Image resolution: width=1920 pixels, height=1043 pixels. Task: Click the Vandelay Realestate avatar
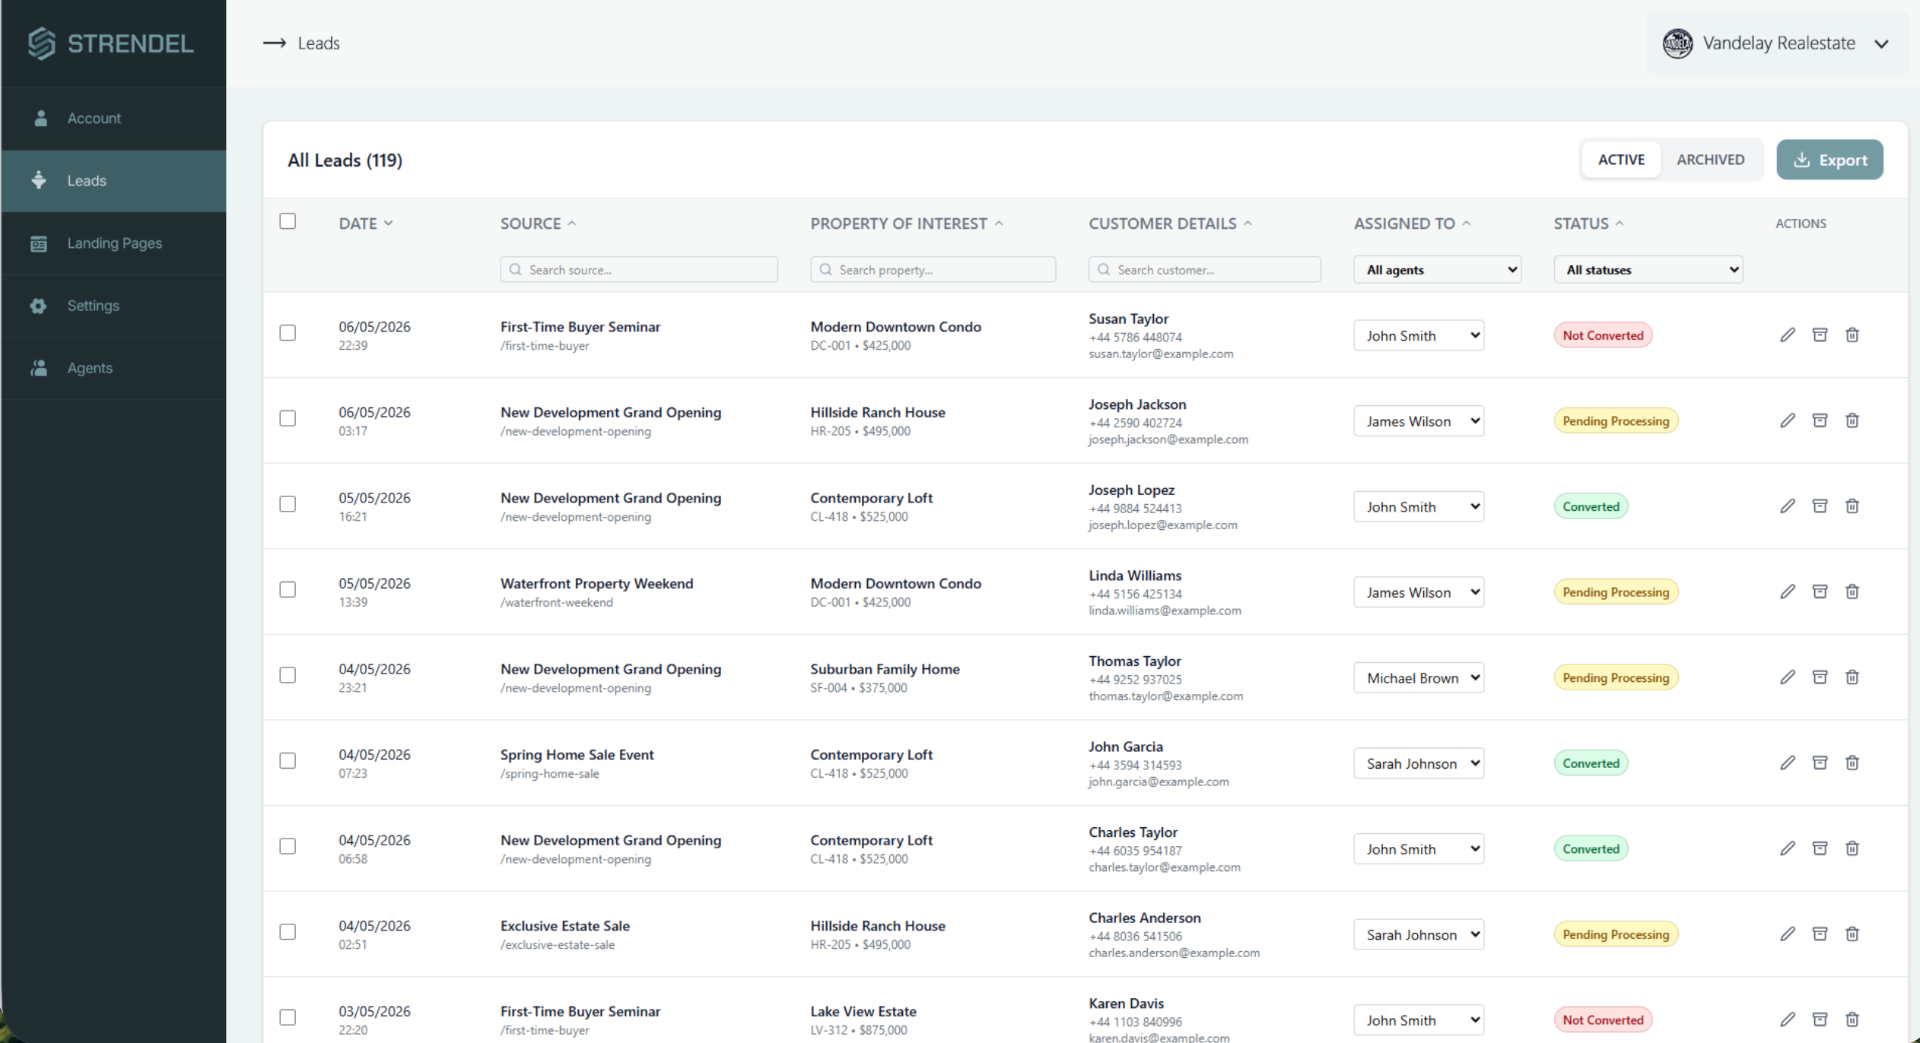pyautogui.click(x=1677, y=43)
